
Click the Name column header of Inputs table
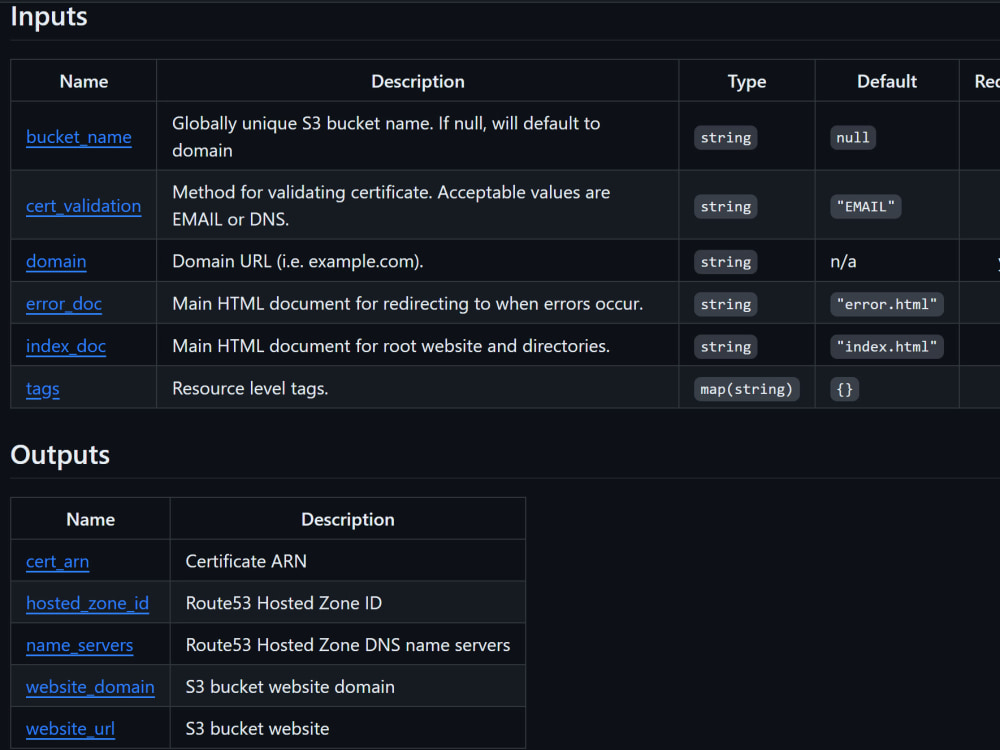(83, 81)
